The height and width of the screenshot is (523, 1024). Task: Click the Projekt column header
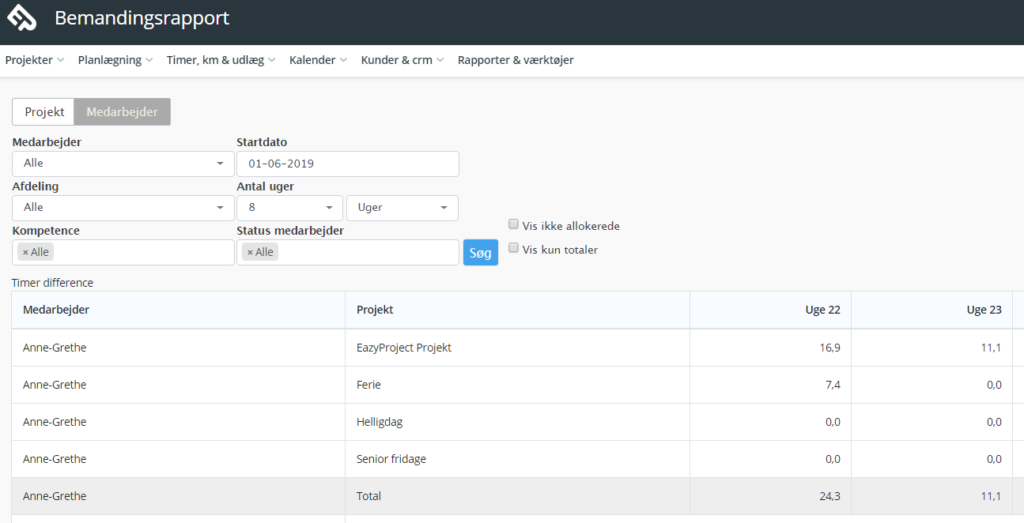point(517,310)
